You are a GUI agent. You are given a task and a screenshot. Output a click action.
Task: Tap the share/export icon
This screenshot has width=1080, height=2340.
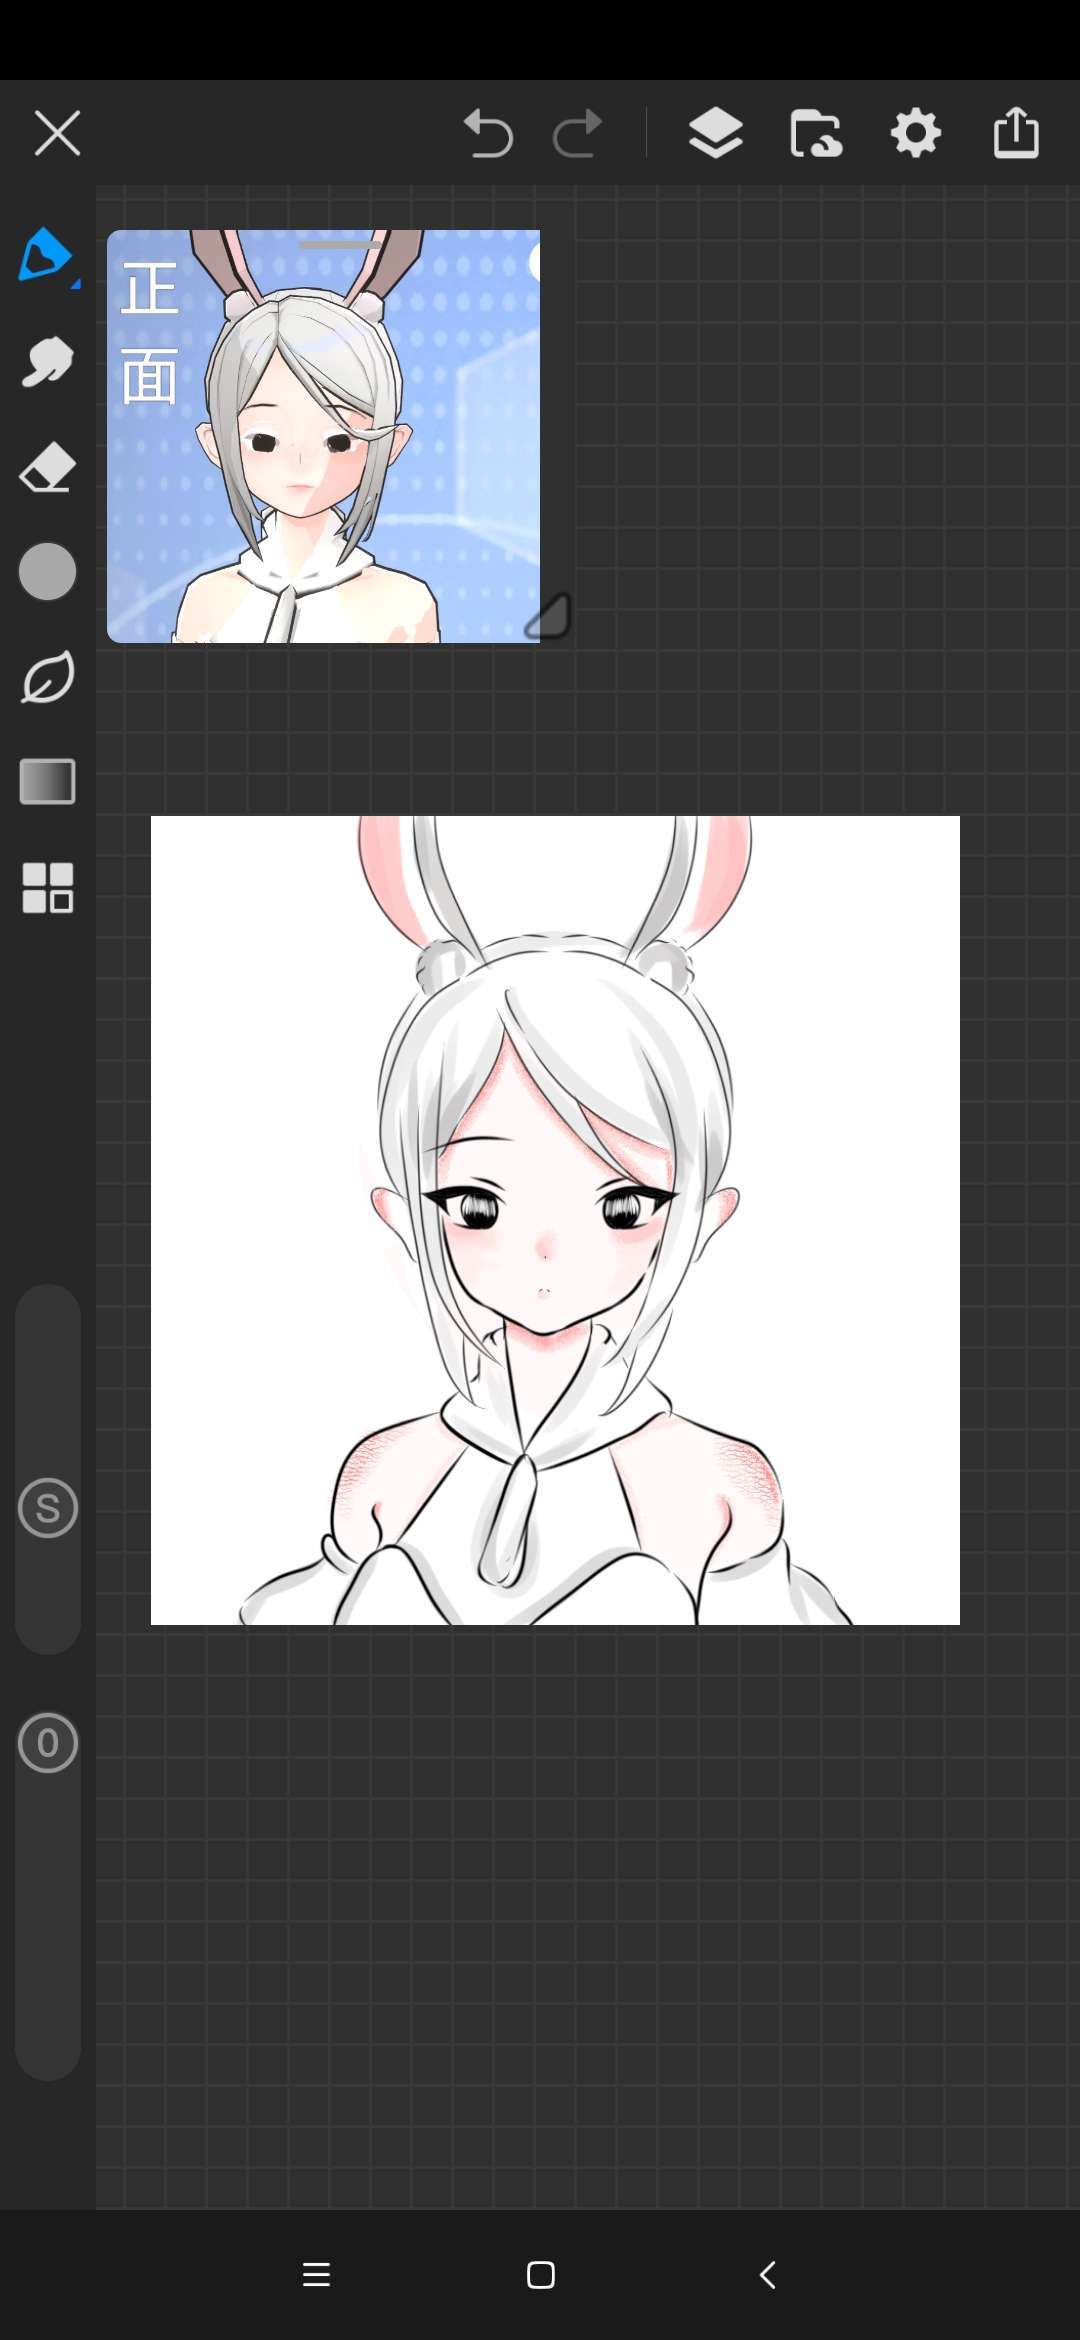tap(1016, 133)
